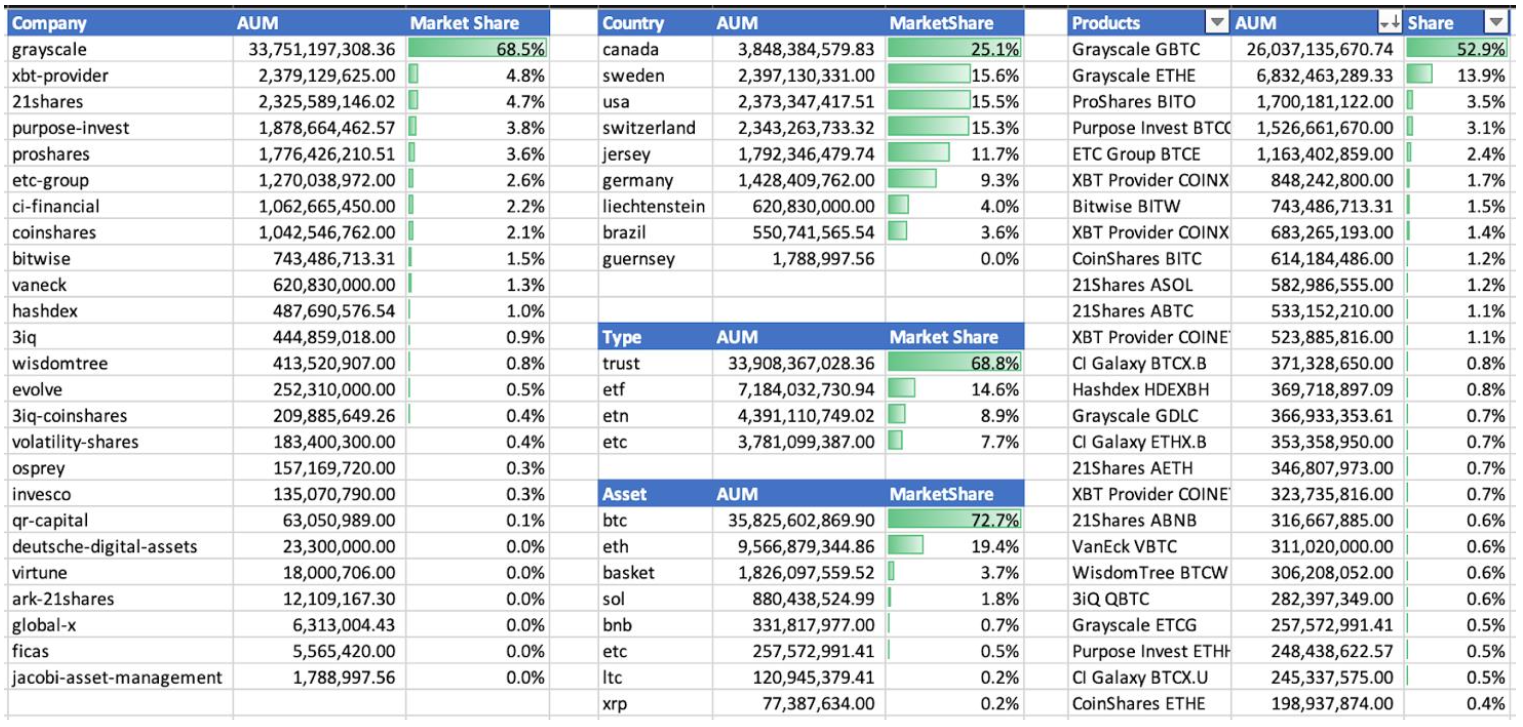The width and height of the screenshot is (1523, 727).
Task: Click the etf type 14.6% share cell
Action: tap(954, 390)
